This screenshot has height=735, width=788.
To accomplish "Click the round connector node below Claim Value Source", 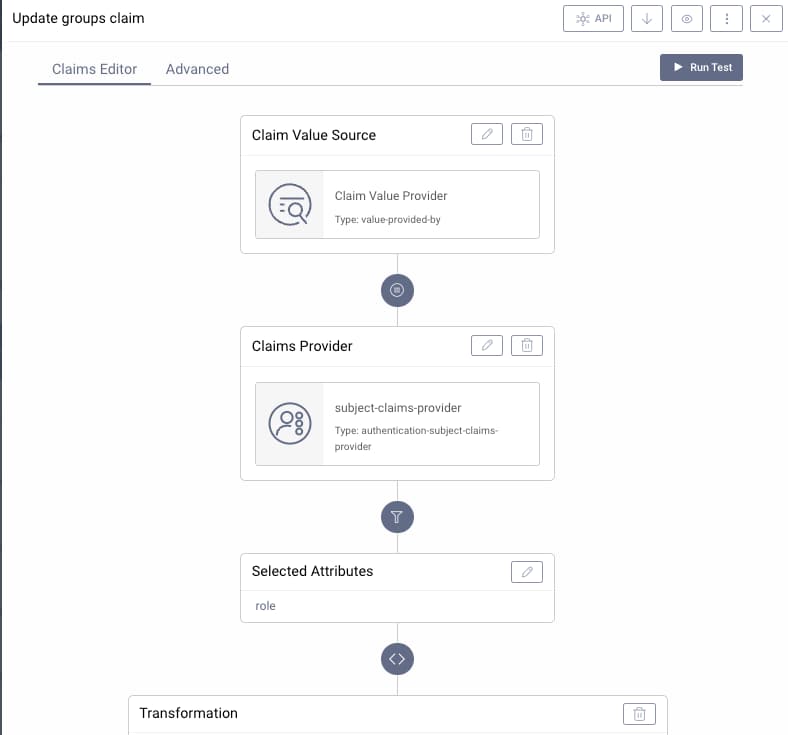I will point(397,290).
